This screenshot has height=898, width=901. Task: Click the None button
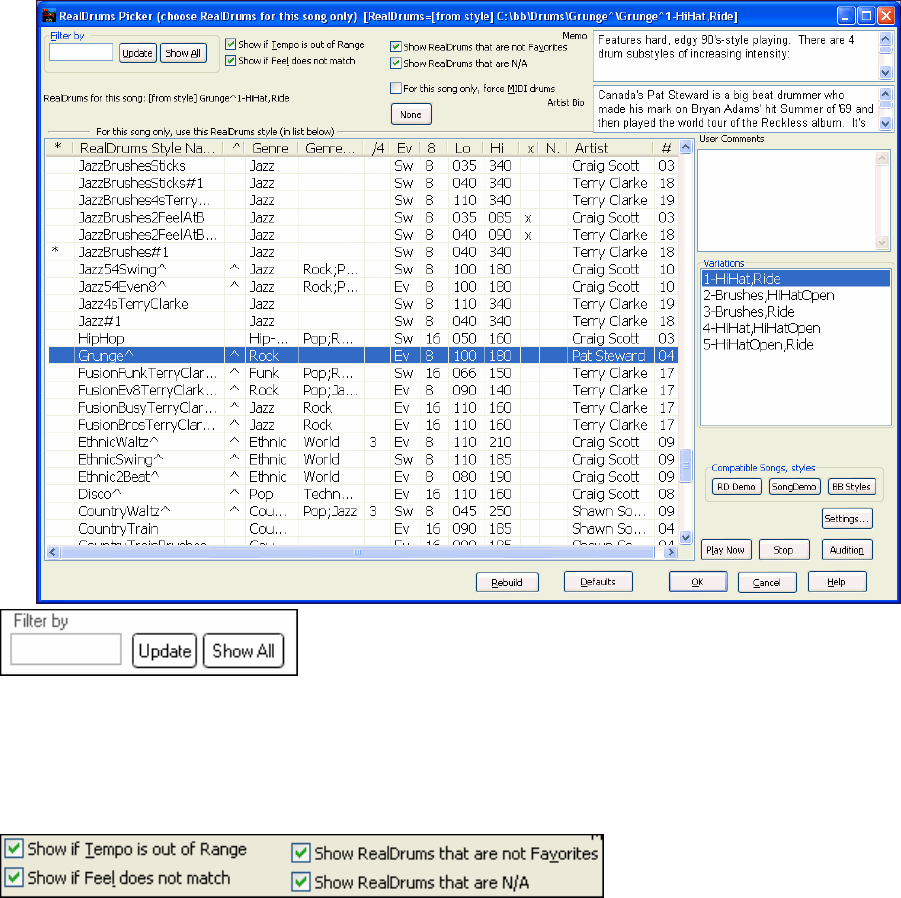point(410,114)
